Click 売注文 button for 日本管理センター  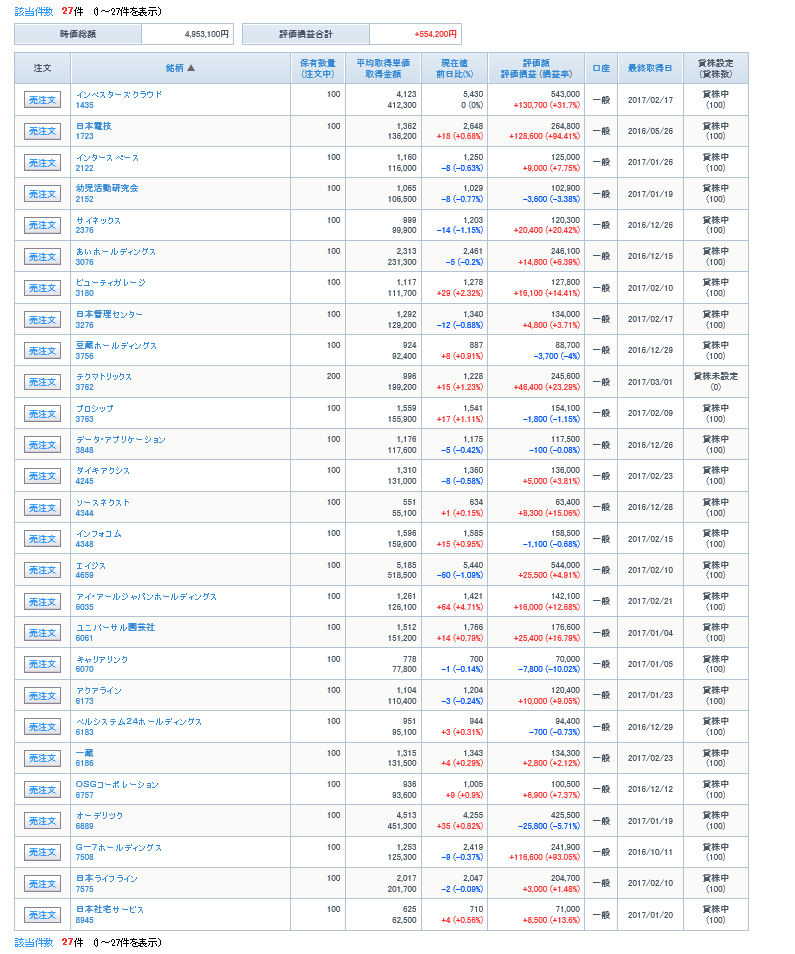pyautogui.click(x=42, y=319)
